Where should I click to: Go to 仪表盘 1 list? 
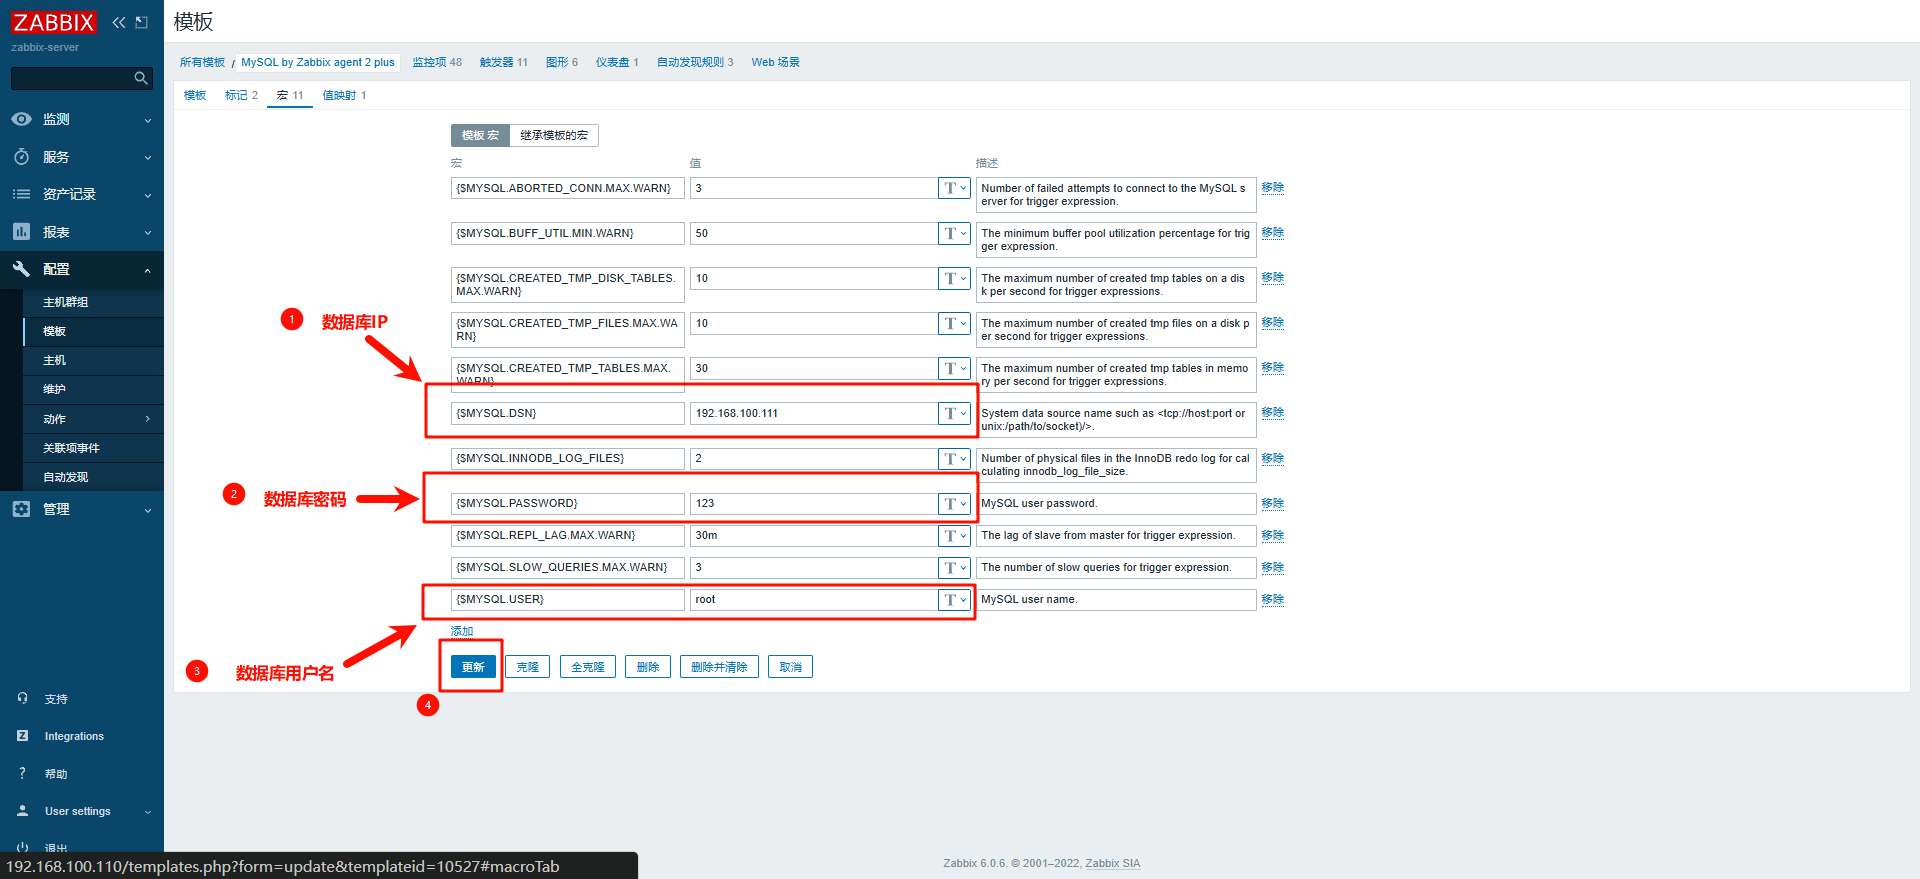pos(617,62)
